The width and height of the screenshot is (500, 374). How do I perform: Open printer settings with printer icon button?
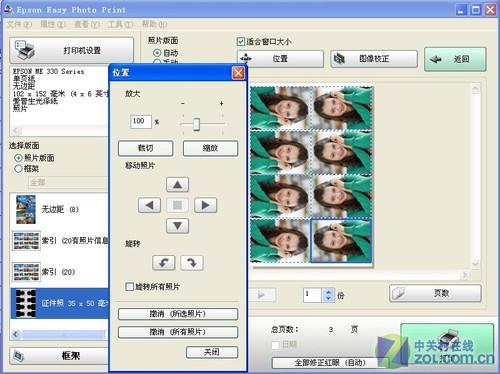72,50
